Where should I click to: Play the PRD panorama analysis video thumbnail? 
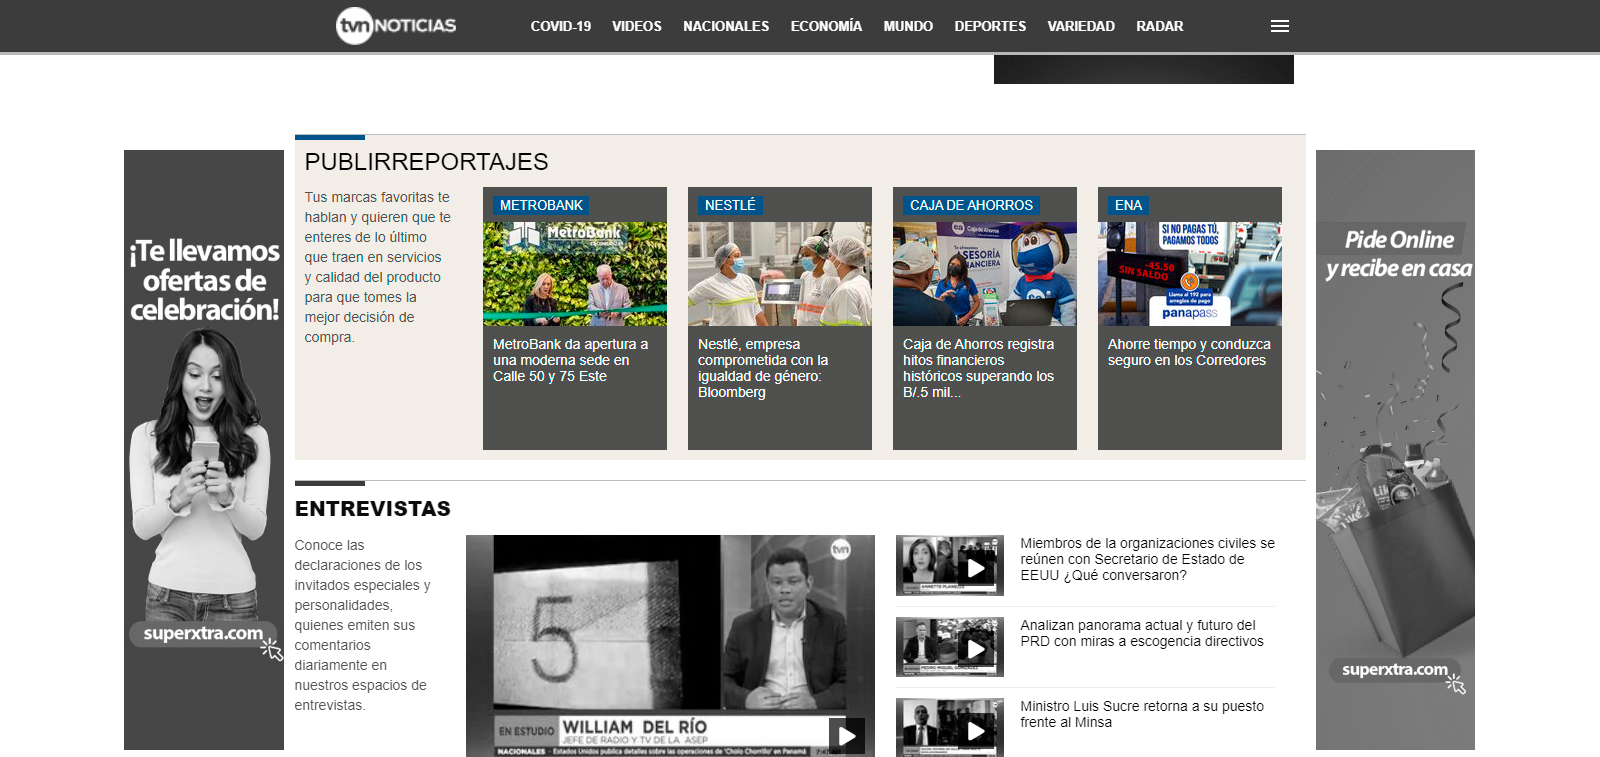click(x=950, y=647)
